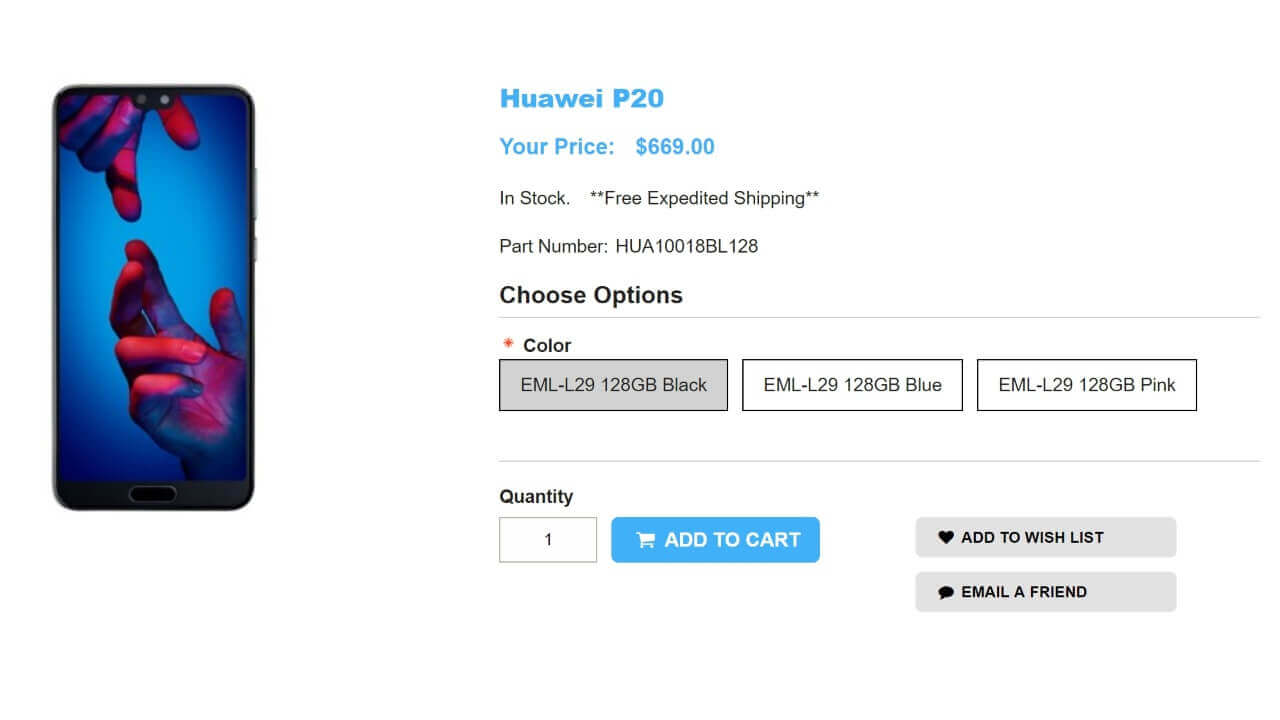Click the Quantity label
Image resolution: width=1280 pixels, height=720 pixels.
536,497
